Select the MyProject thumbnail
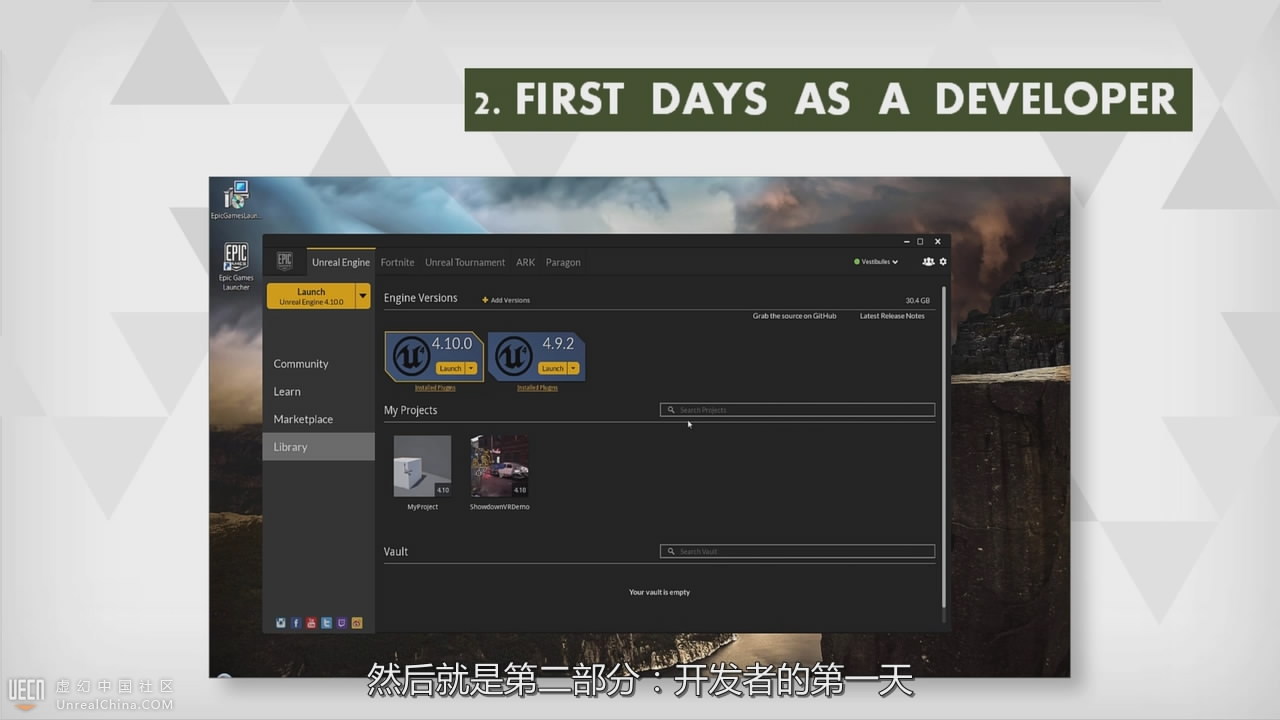1280x720 pixels. (422, 466)
